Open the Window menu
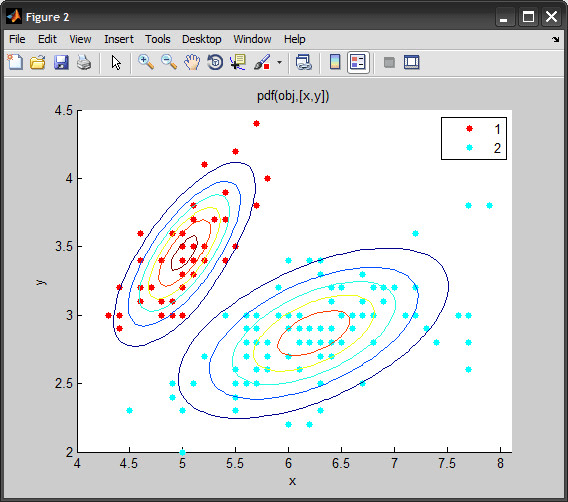 tap(252, 39)
